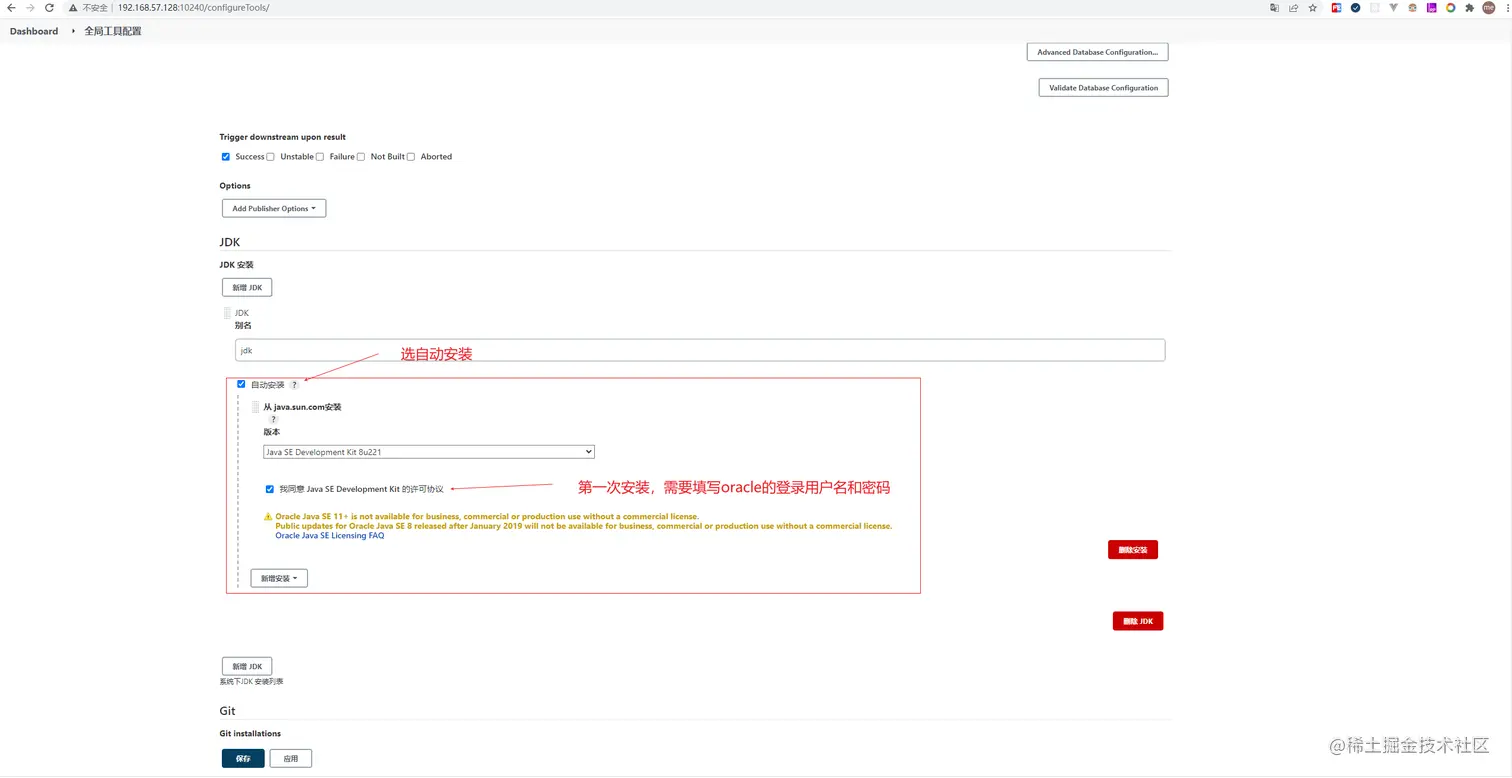
Task: Click the browser forward arrow
Action: 30,7
